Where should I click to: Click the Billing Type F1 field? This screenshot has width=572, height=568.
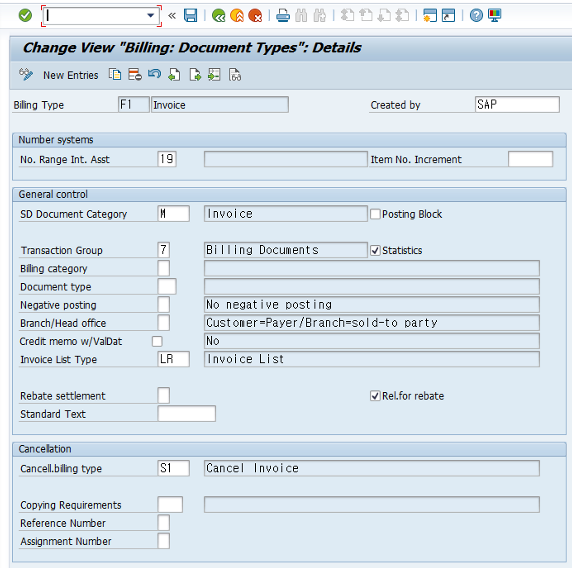[134, 105]
